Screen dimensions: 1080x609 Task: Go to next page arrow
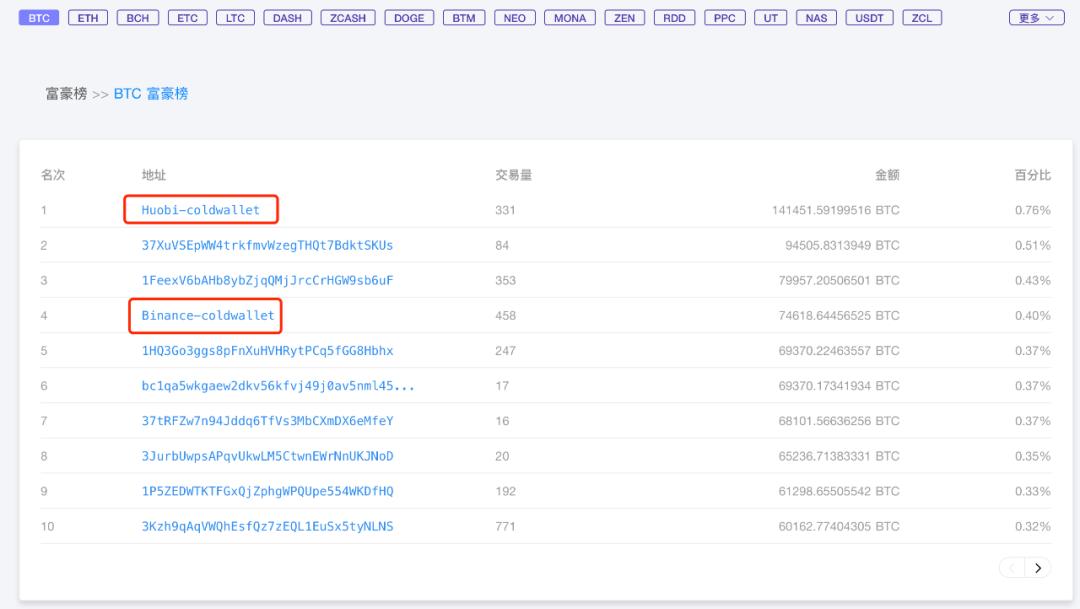pos(1037,568)
